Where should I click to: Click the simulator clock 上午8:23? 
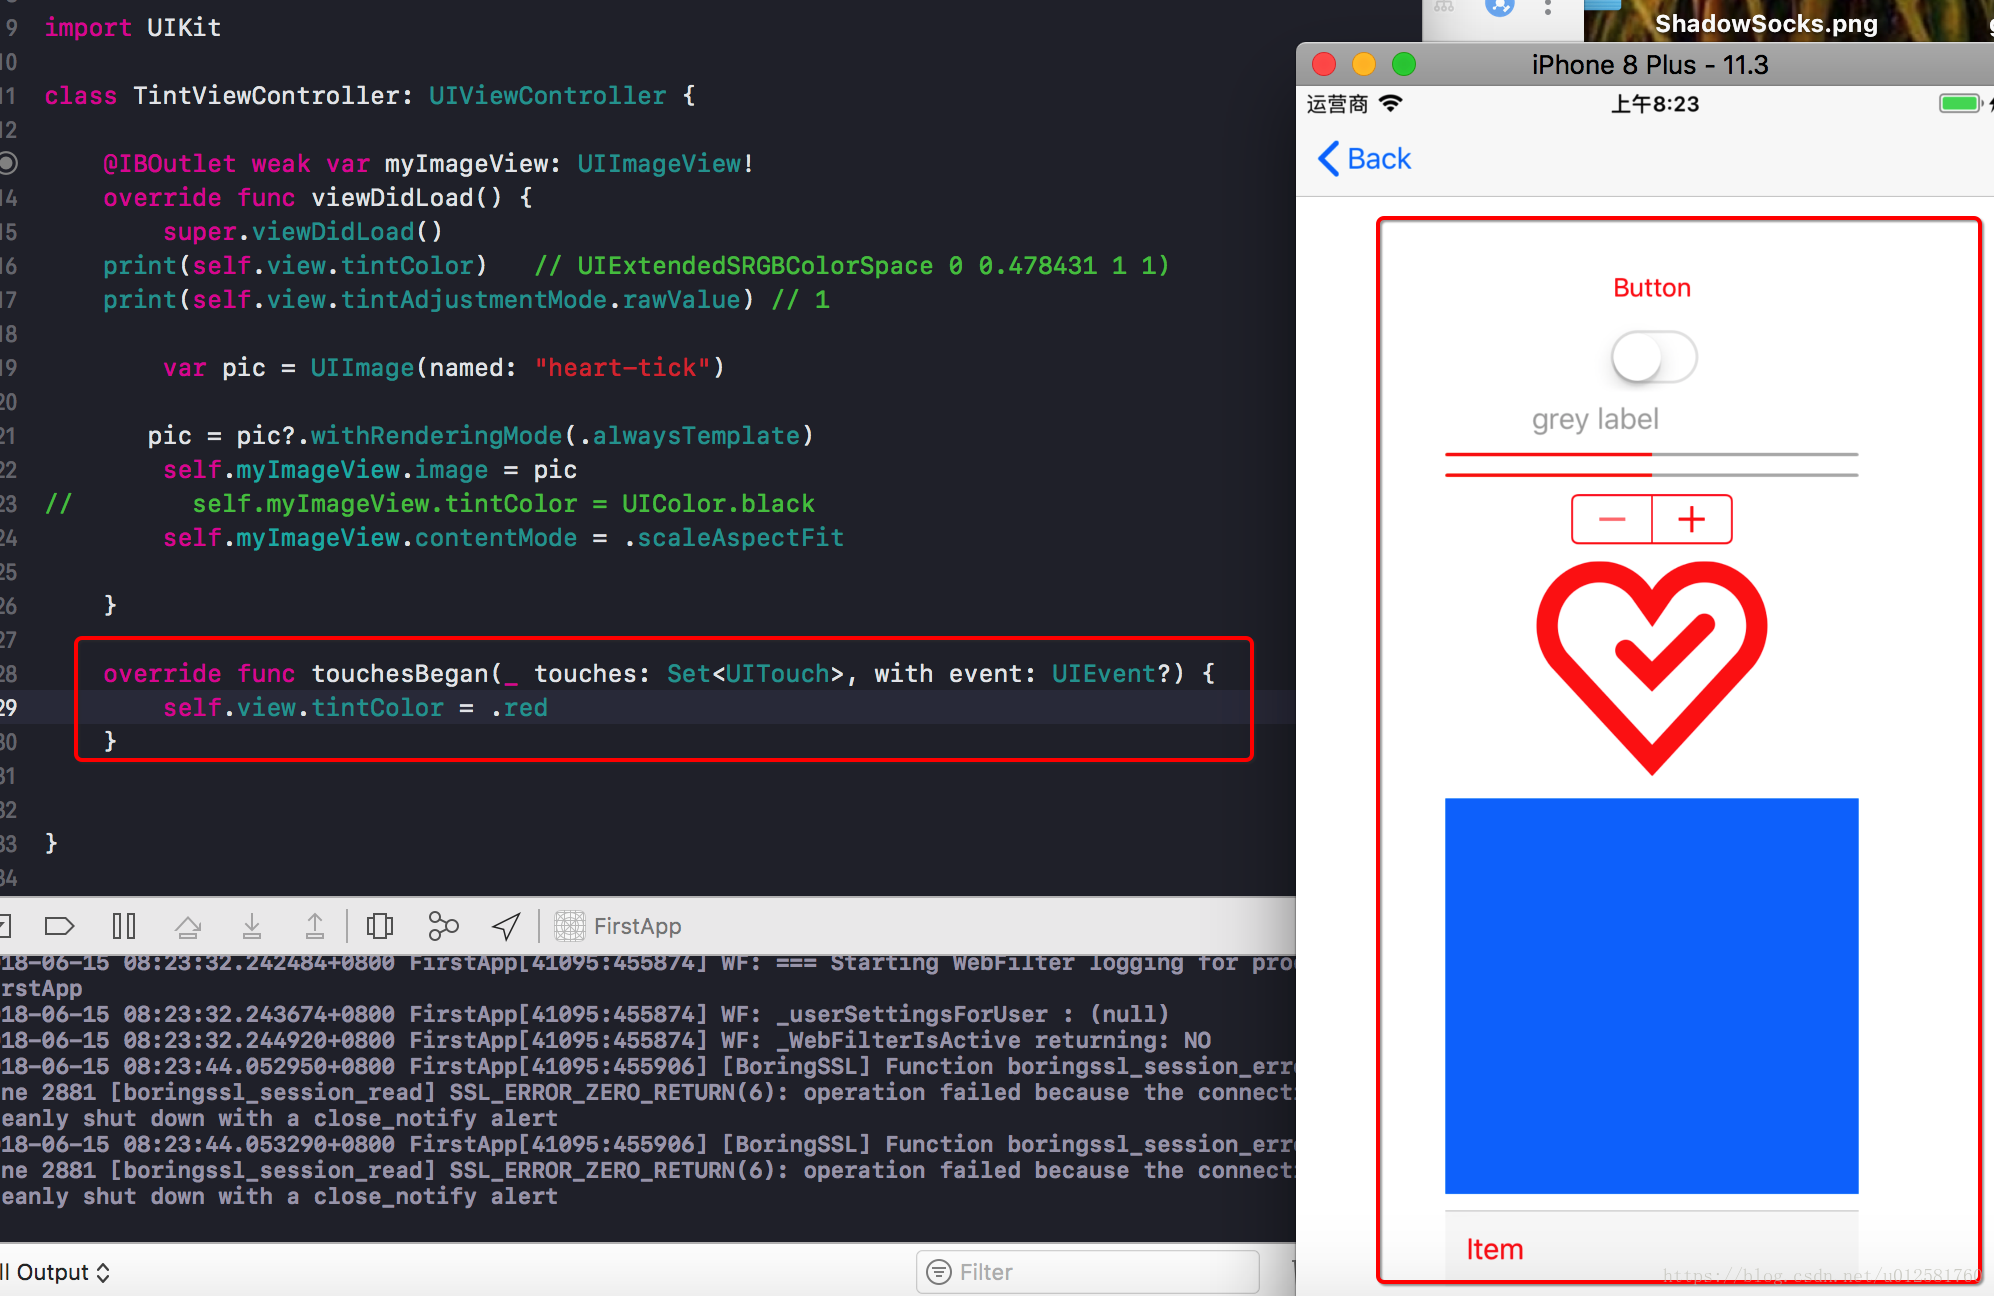(1655, 104)
